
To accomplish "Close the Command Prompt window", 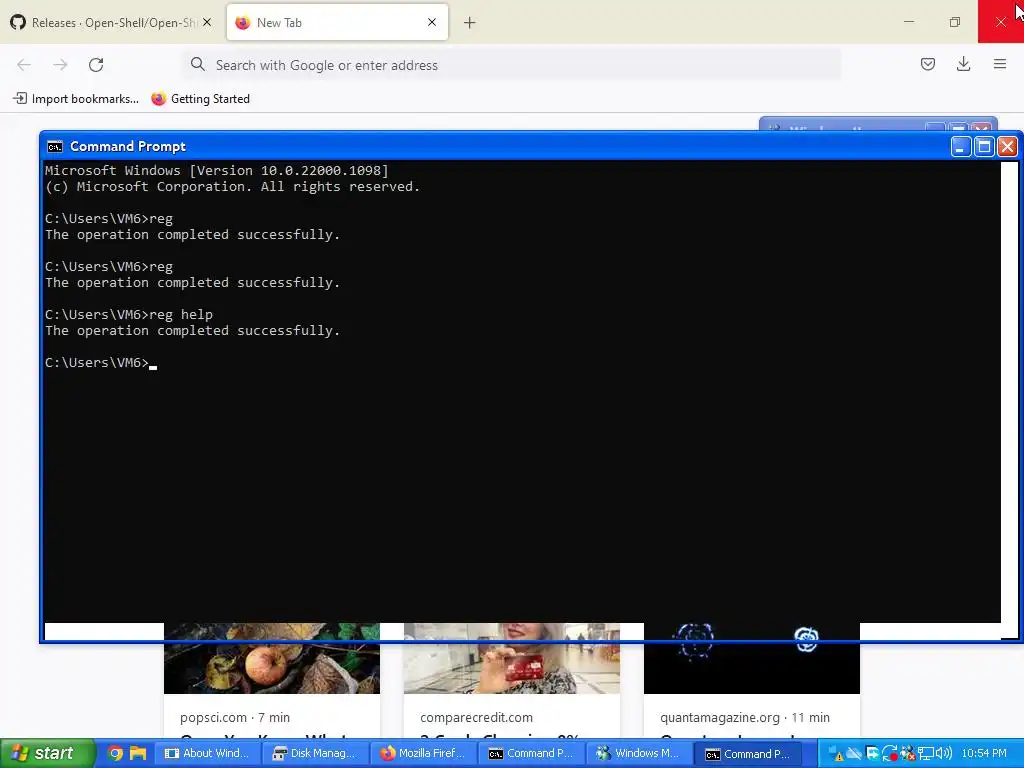I will tap(1007, 146).
